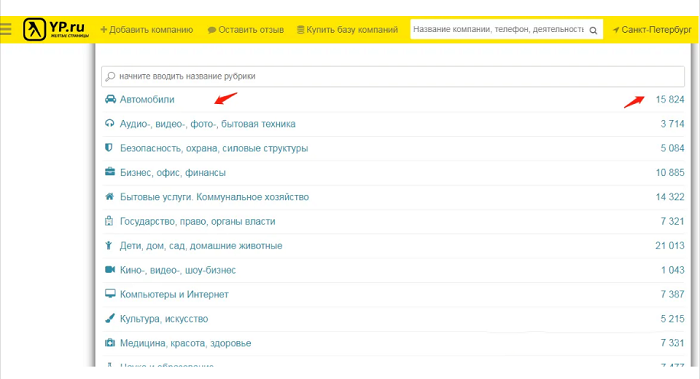Open the hamburger menu icon
Viewport: 700px width, 379px height.
[x=6, y=29]
